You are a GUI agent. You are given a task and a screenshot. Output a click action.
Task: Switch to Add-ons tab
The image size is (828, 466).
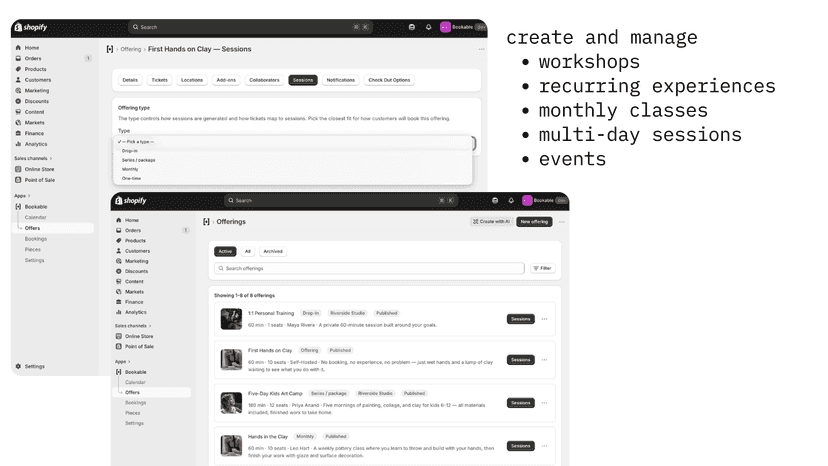pyautogui.click(x=226, y=80)
